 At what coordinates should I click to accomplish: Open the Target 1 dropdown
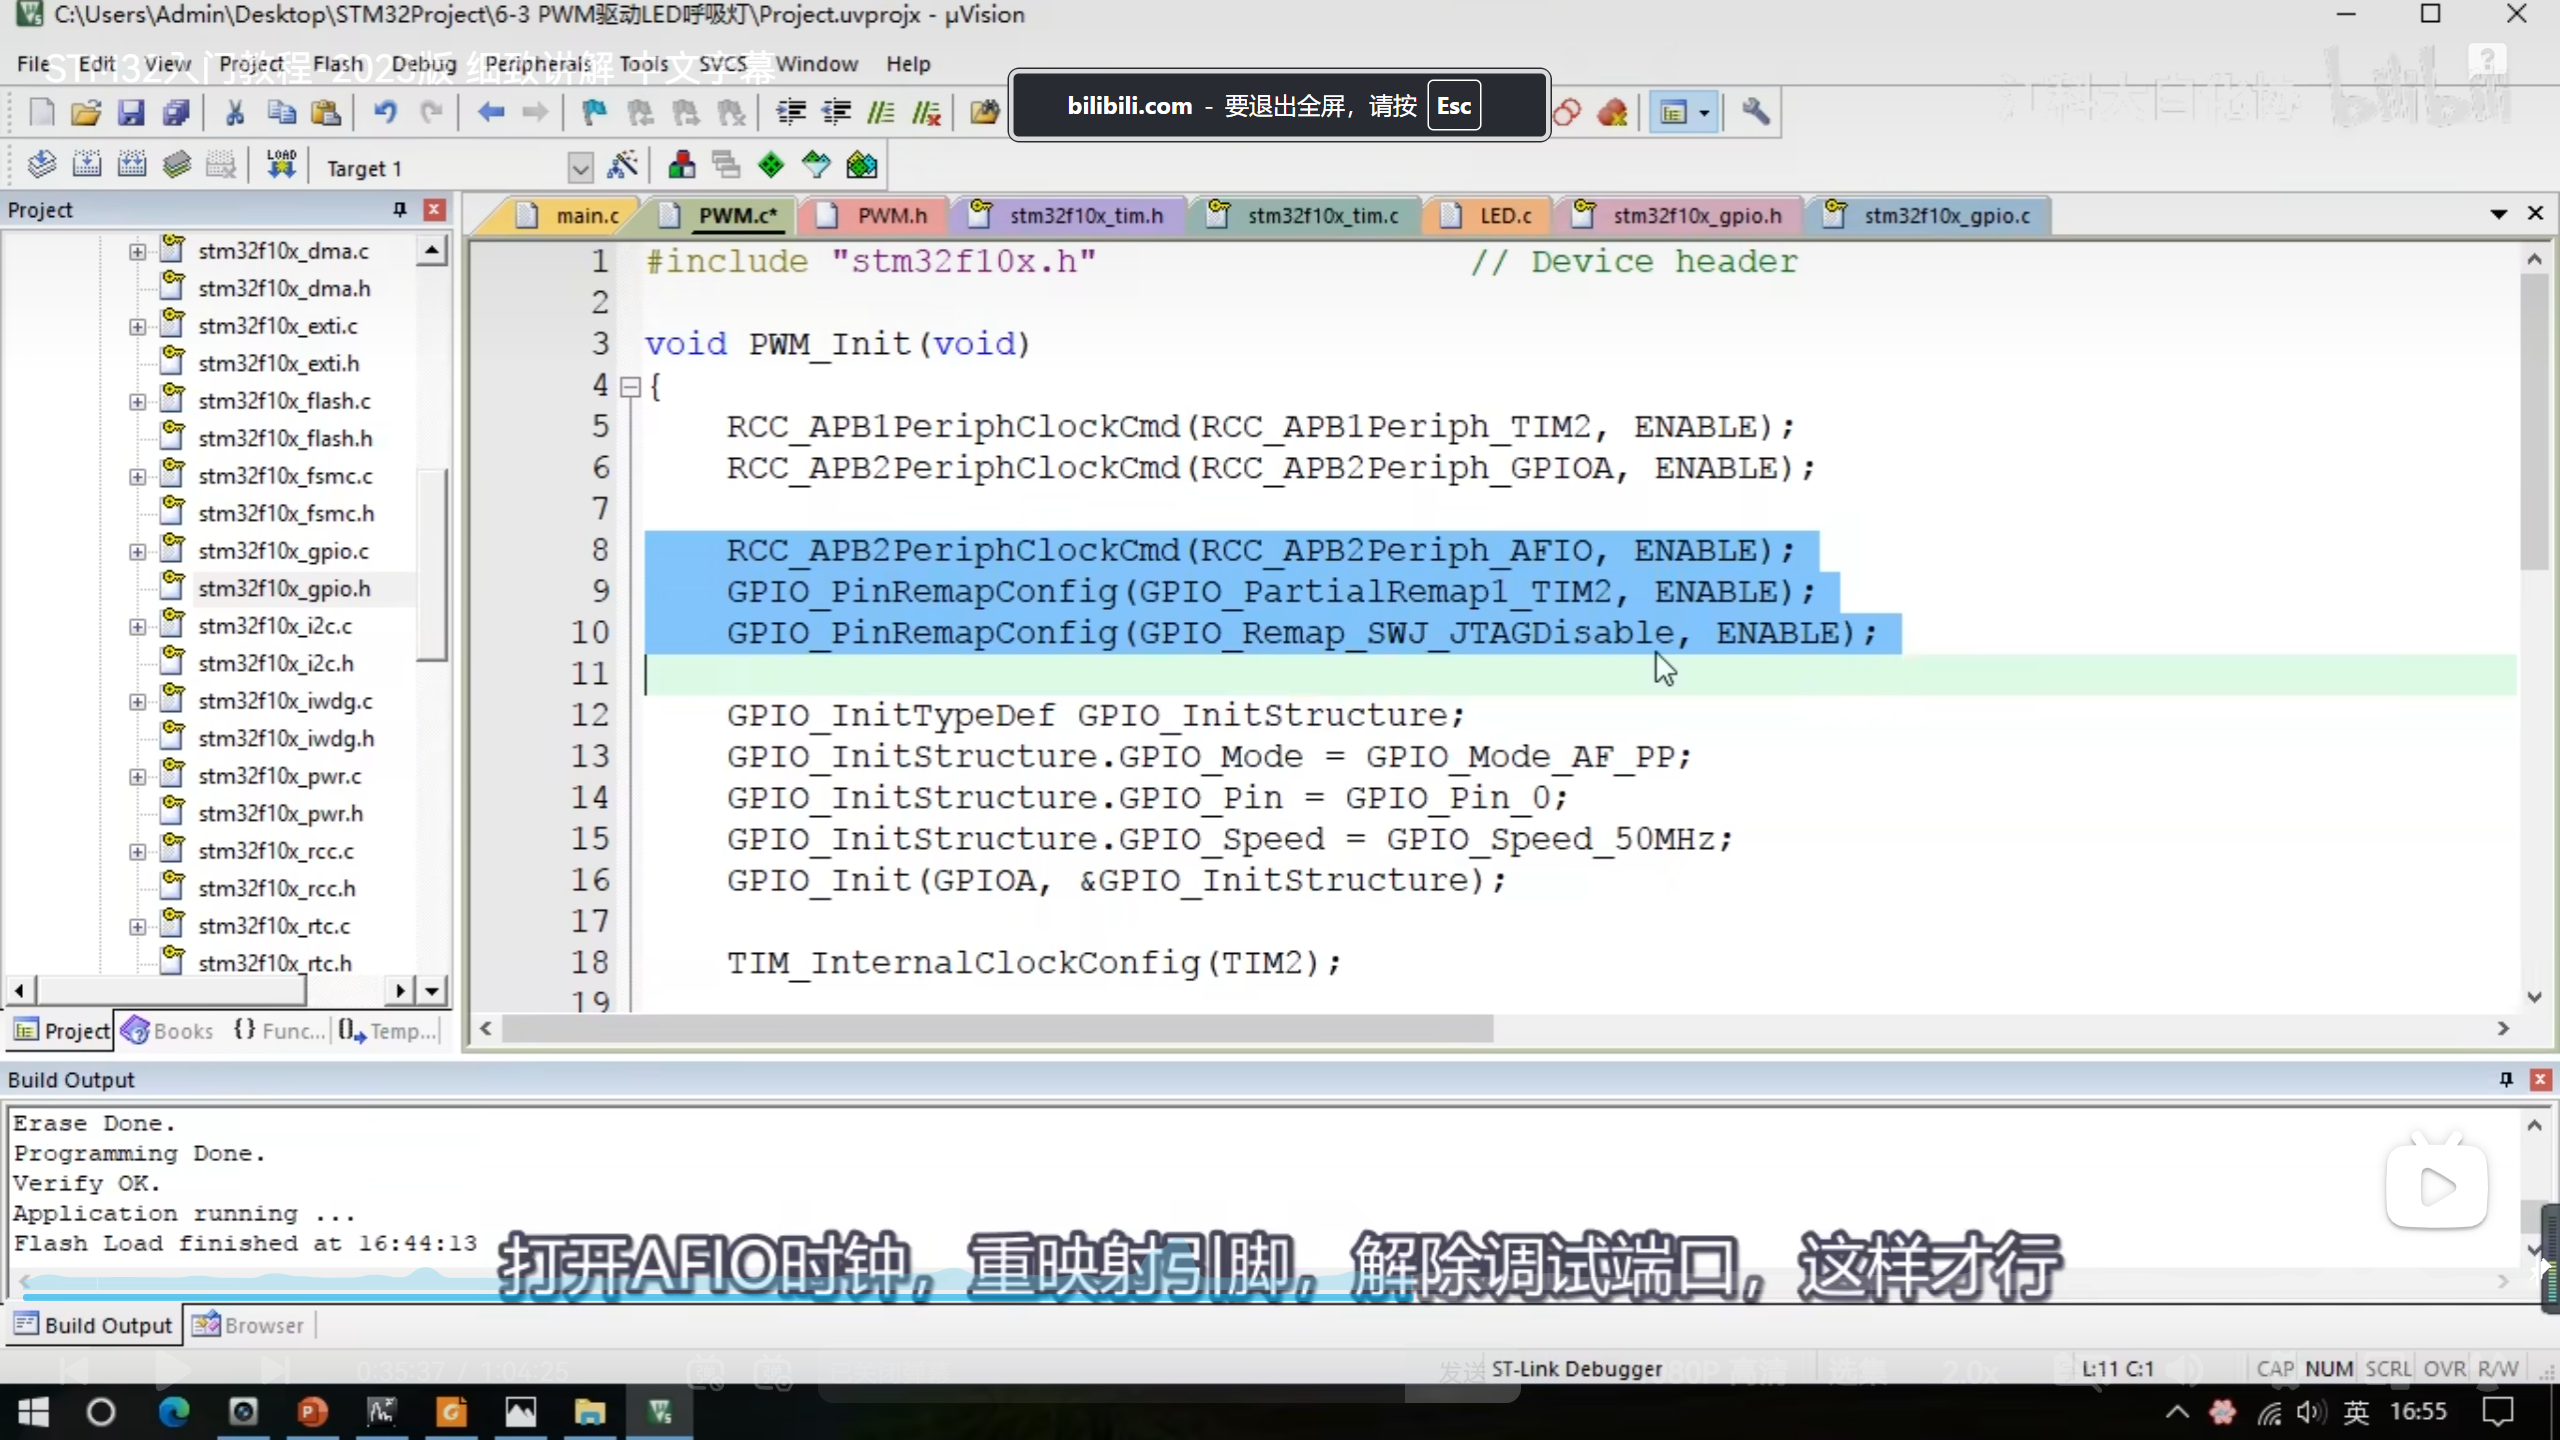[580, 167]
